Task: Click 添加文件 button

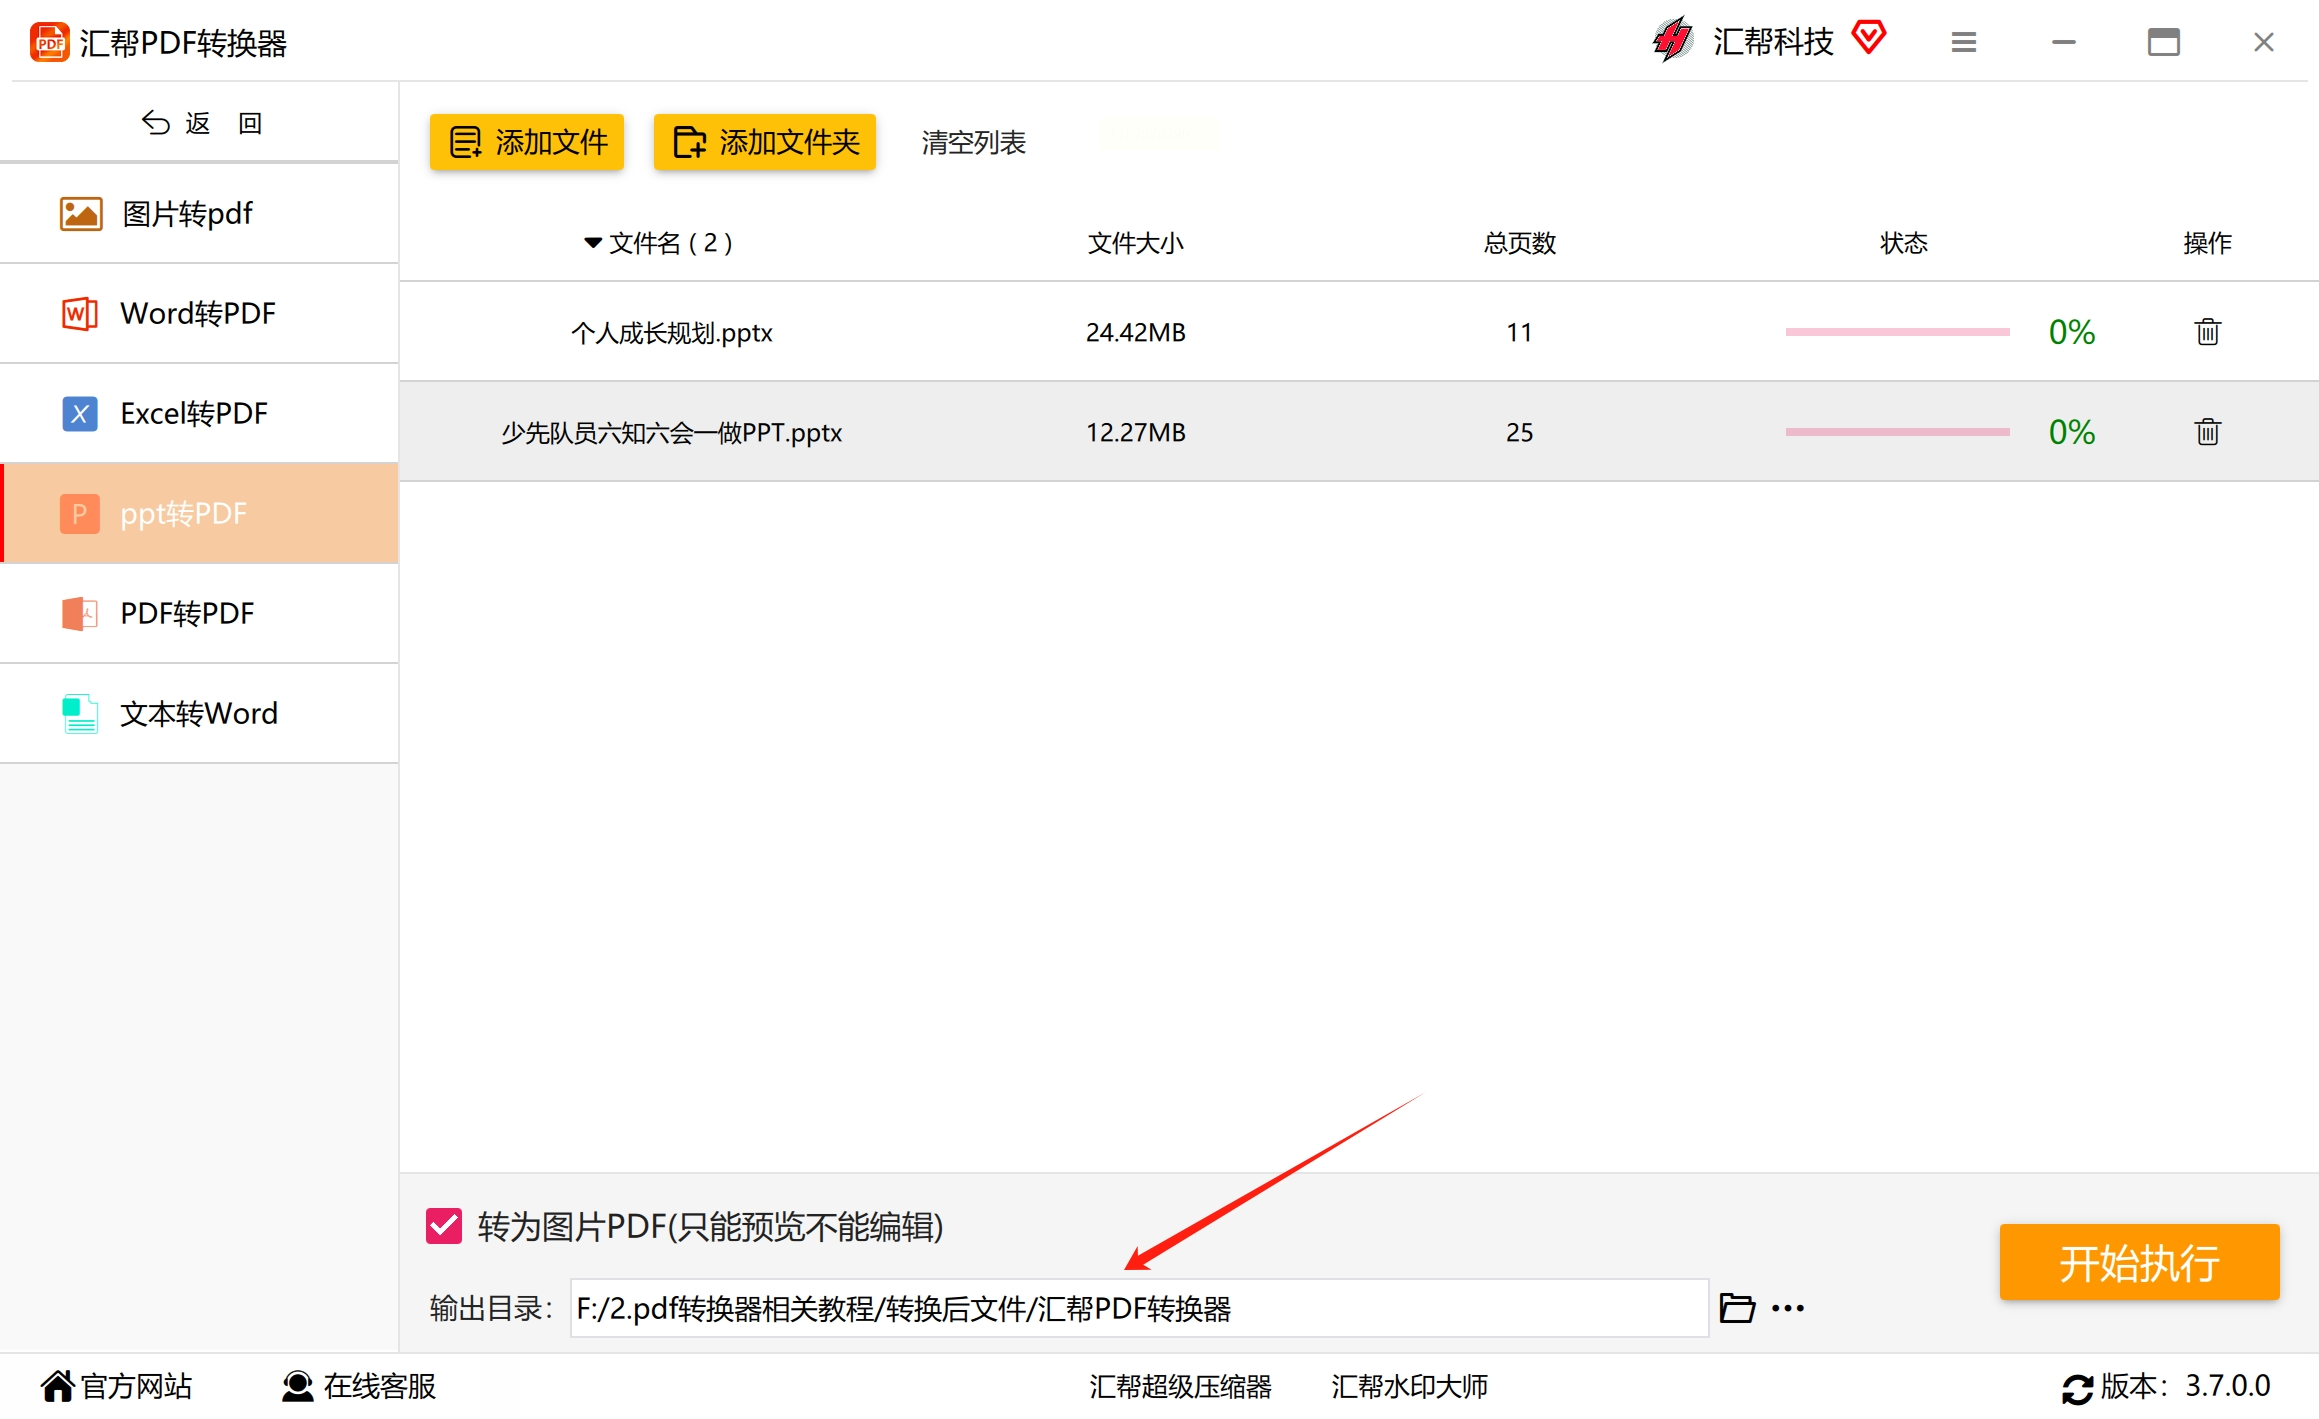Action: click(527, 142)
